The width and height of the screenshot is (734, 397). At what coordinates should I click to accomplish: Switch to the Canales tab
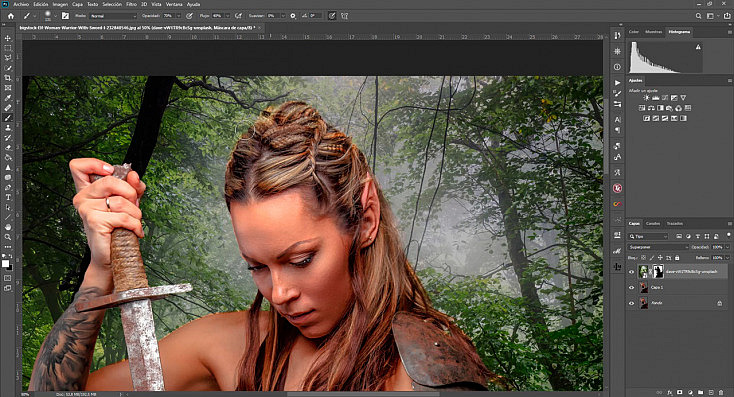tap(653, 224)
